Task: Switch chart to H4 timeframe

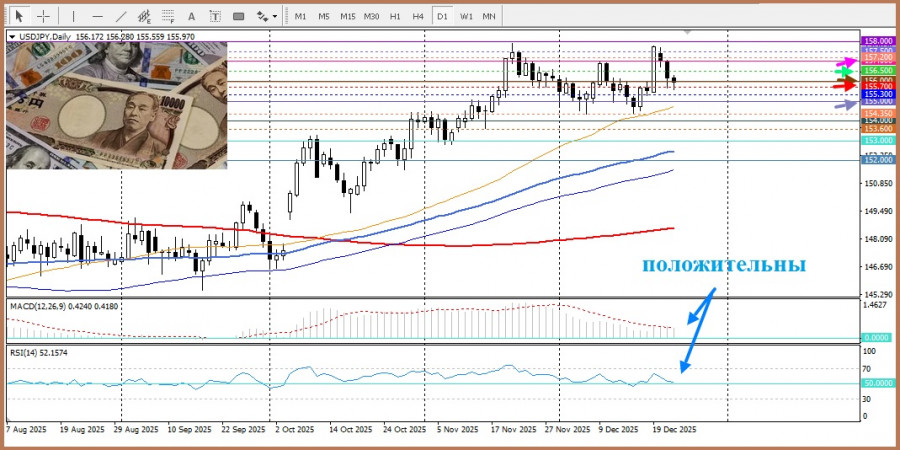Action: click(x=418, y=16)
